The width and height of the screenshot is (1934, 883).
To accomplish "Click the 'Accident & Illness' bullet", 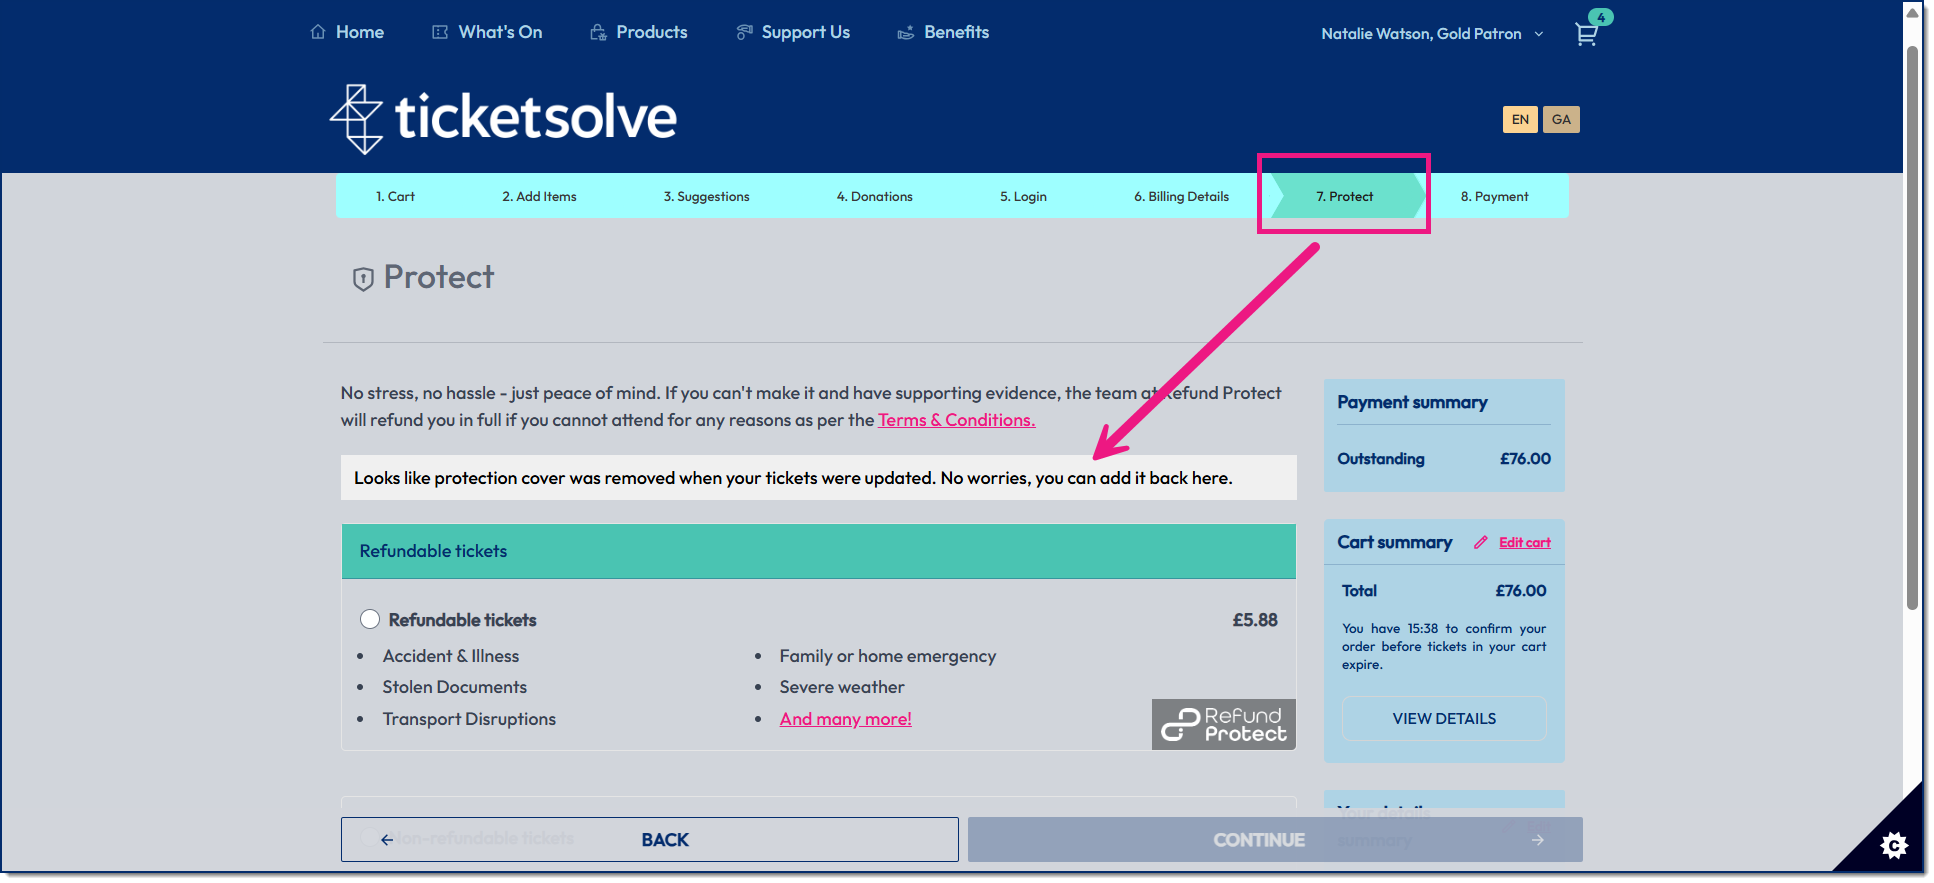I will (x=451, y=656).
